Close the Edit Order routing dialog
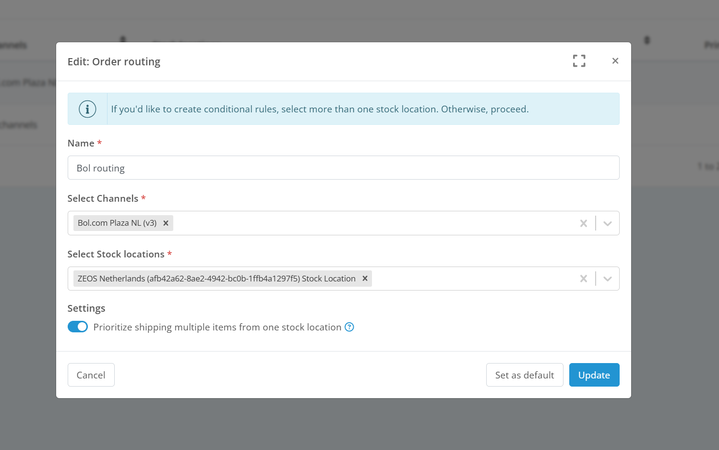Image resolution: width=719 pixels, height=450 pixels. coord(615,61)
